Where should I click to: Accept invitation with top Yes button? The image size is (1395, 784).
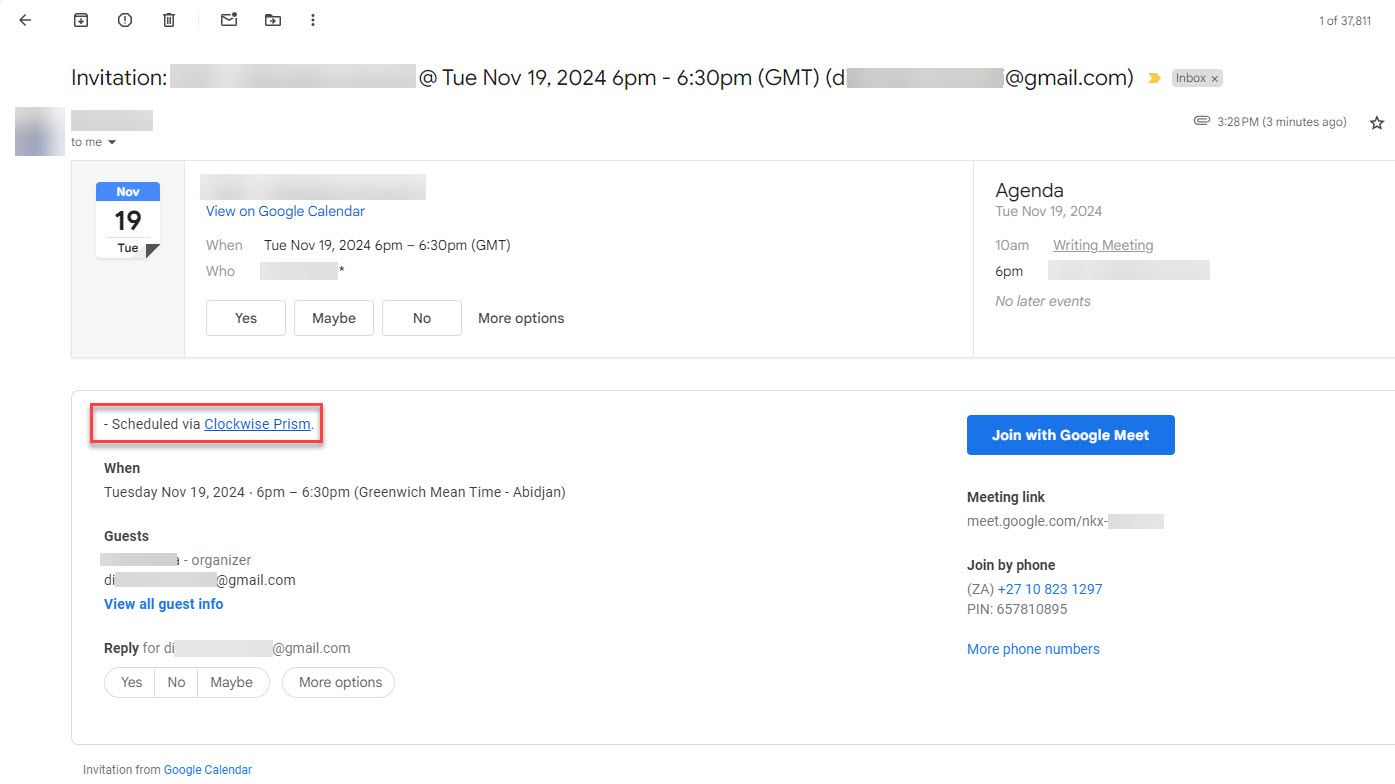246,318
